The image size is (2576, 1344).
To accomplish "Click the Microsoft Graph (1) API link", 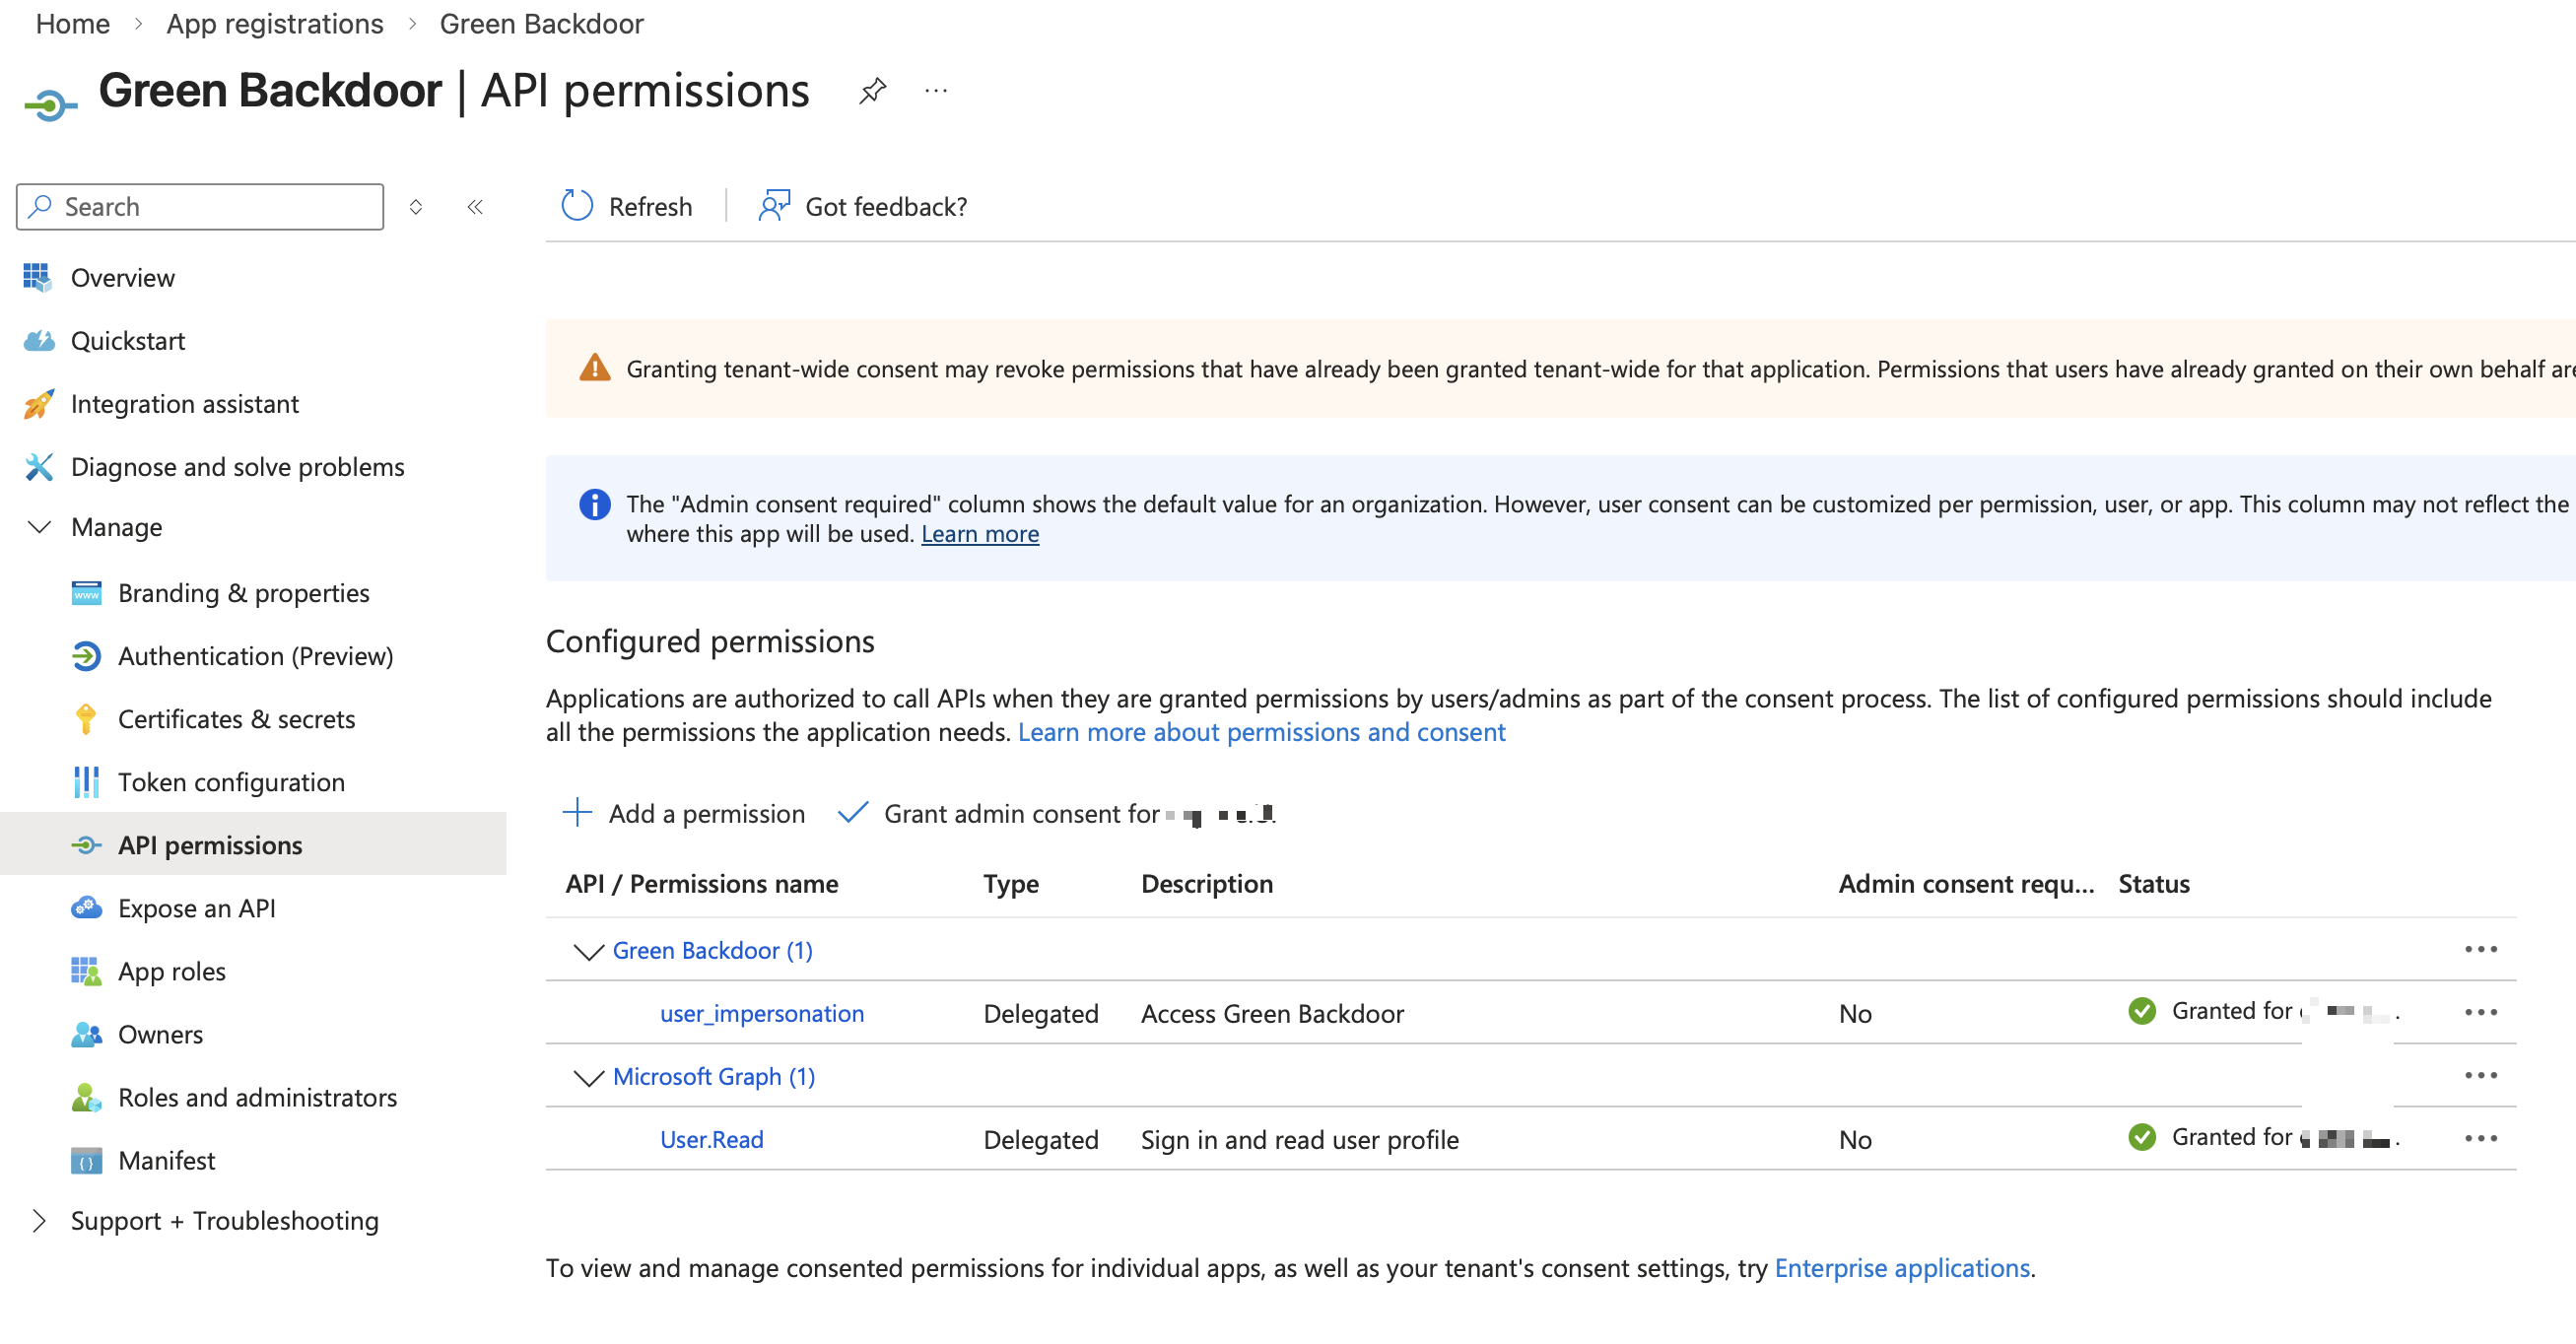I will [714, 1076].
